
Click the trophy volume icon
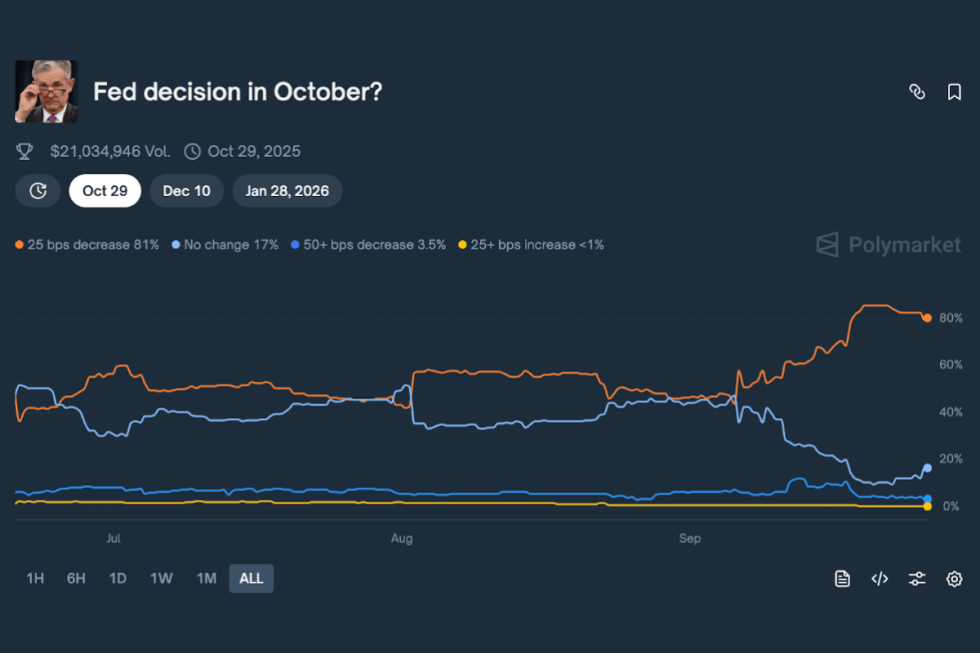pyautogui.click(x=24, y=151)
